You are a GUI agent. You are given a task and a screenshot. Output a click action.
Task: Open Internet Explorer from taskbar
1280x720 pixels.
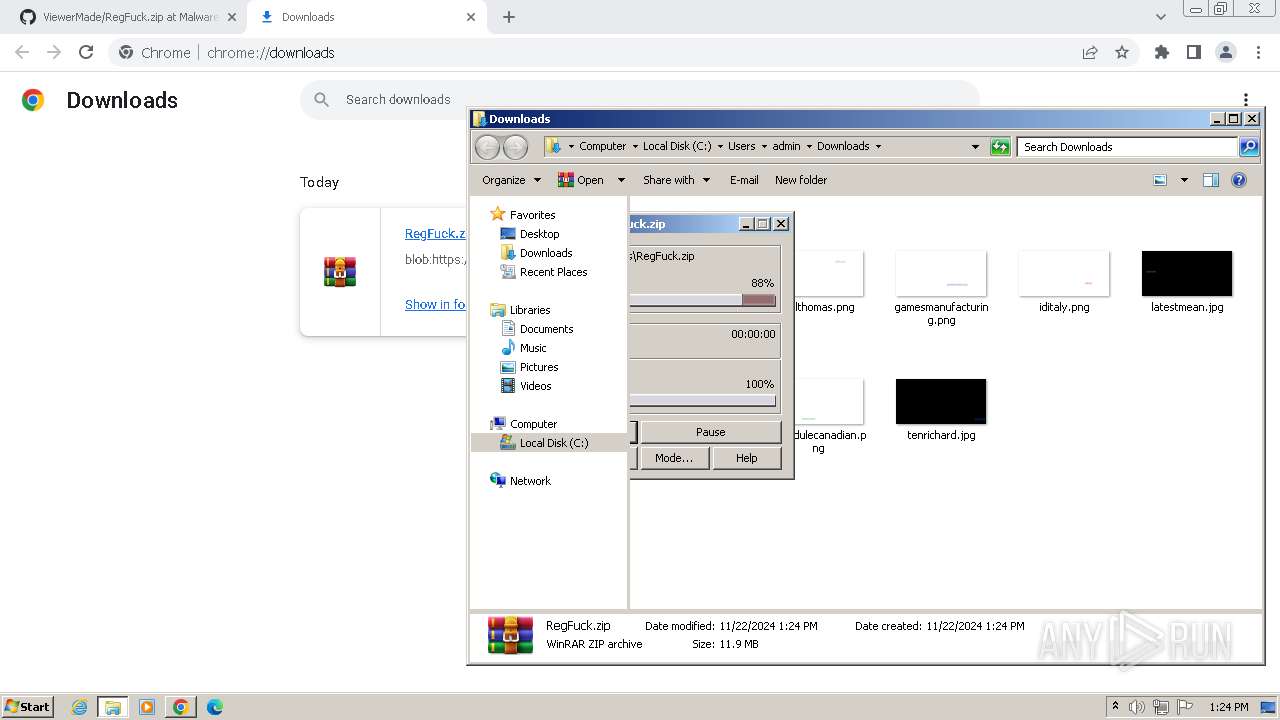[80, 707]
